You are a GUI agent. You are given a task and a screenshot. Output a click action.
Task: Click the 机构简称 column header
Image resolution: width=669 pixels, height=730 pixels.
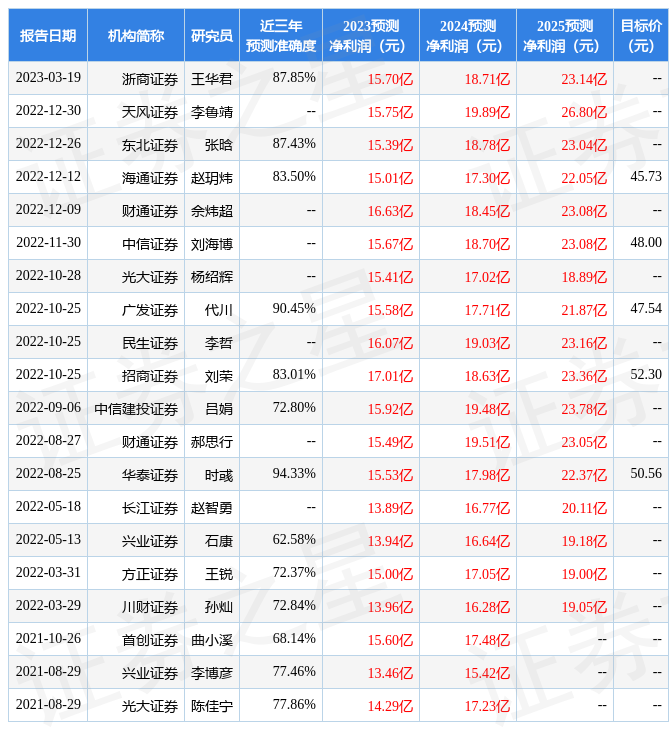tap(136, 35)
